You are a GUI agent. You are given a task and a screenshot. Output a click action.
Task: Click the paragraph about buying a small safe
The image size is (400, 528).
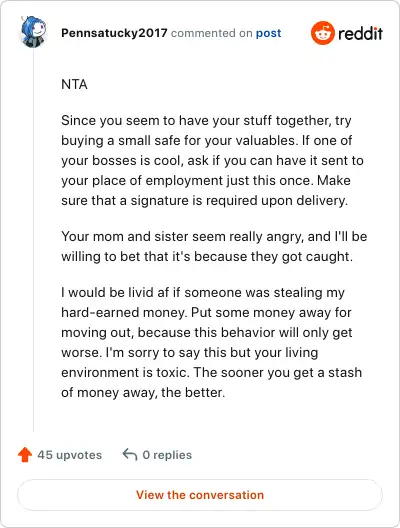212,160
